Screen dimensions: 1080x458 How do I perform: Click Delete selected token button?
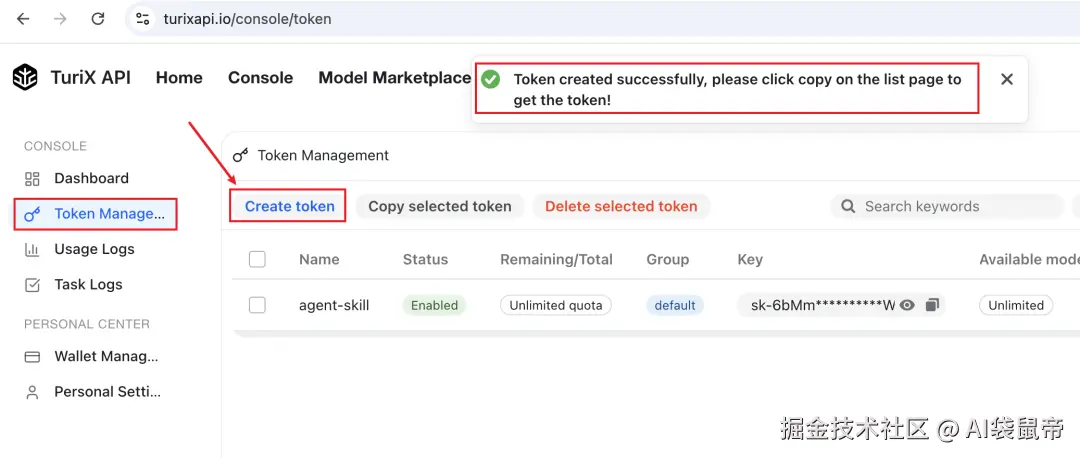click(621, 206)
